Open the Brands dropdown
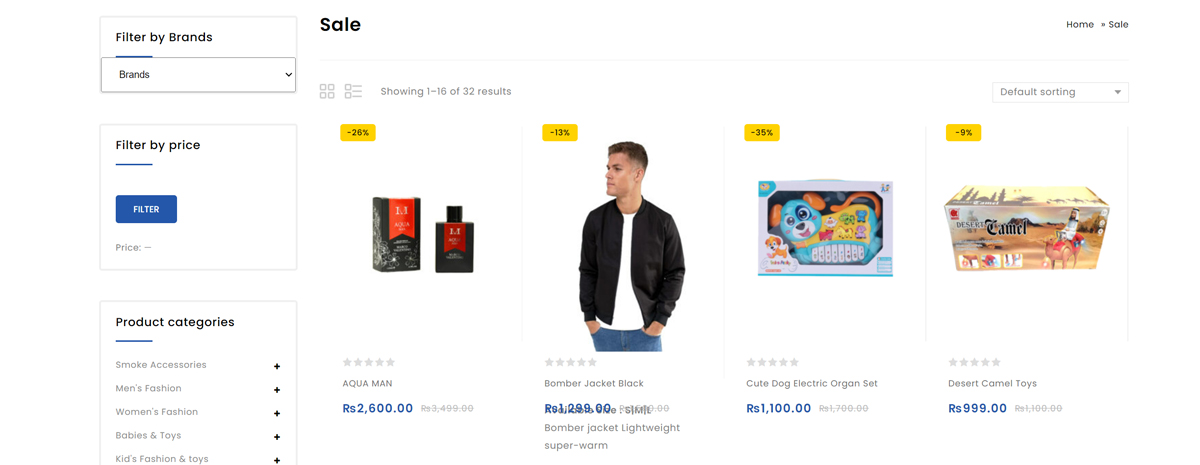 [x=198, y=75]
